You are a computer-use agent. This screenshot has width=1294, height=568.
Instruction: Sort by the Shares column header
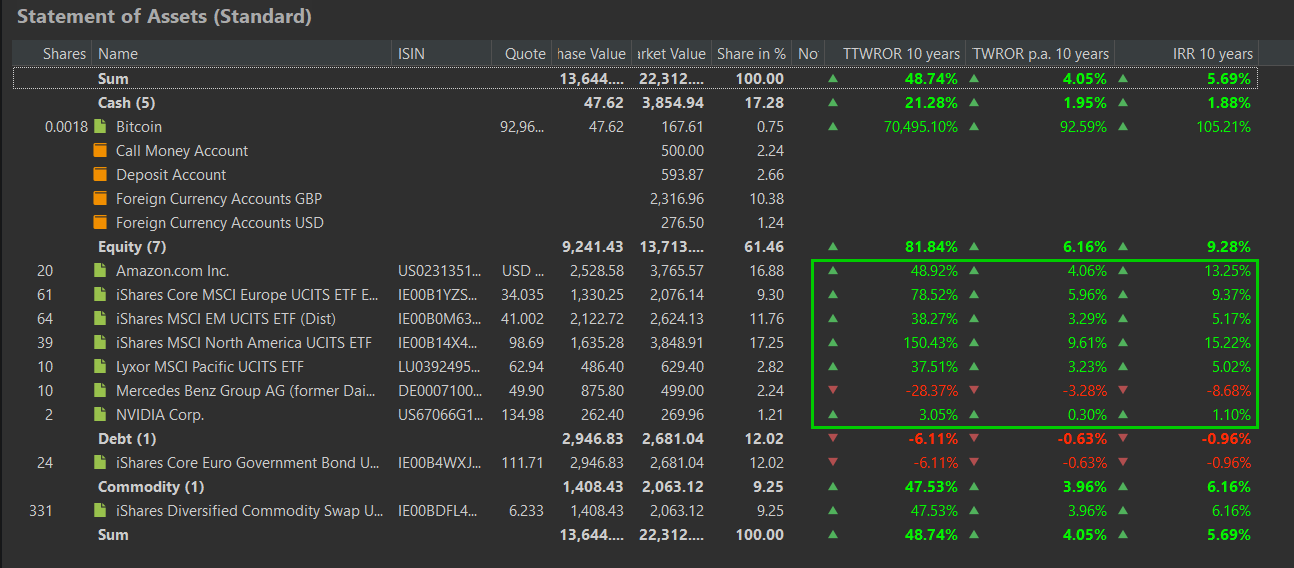(52, 54)
